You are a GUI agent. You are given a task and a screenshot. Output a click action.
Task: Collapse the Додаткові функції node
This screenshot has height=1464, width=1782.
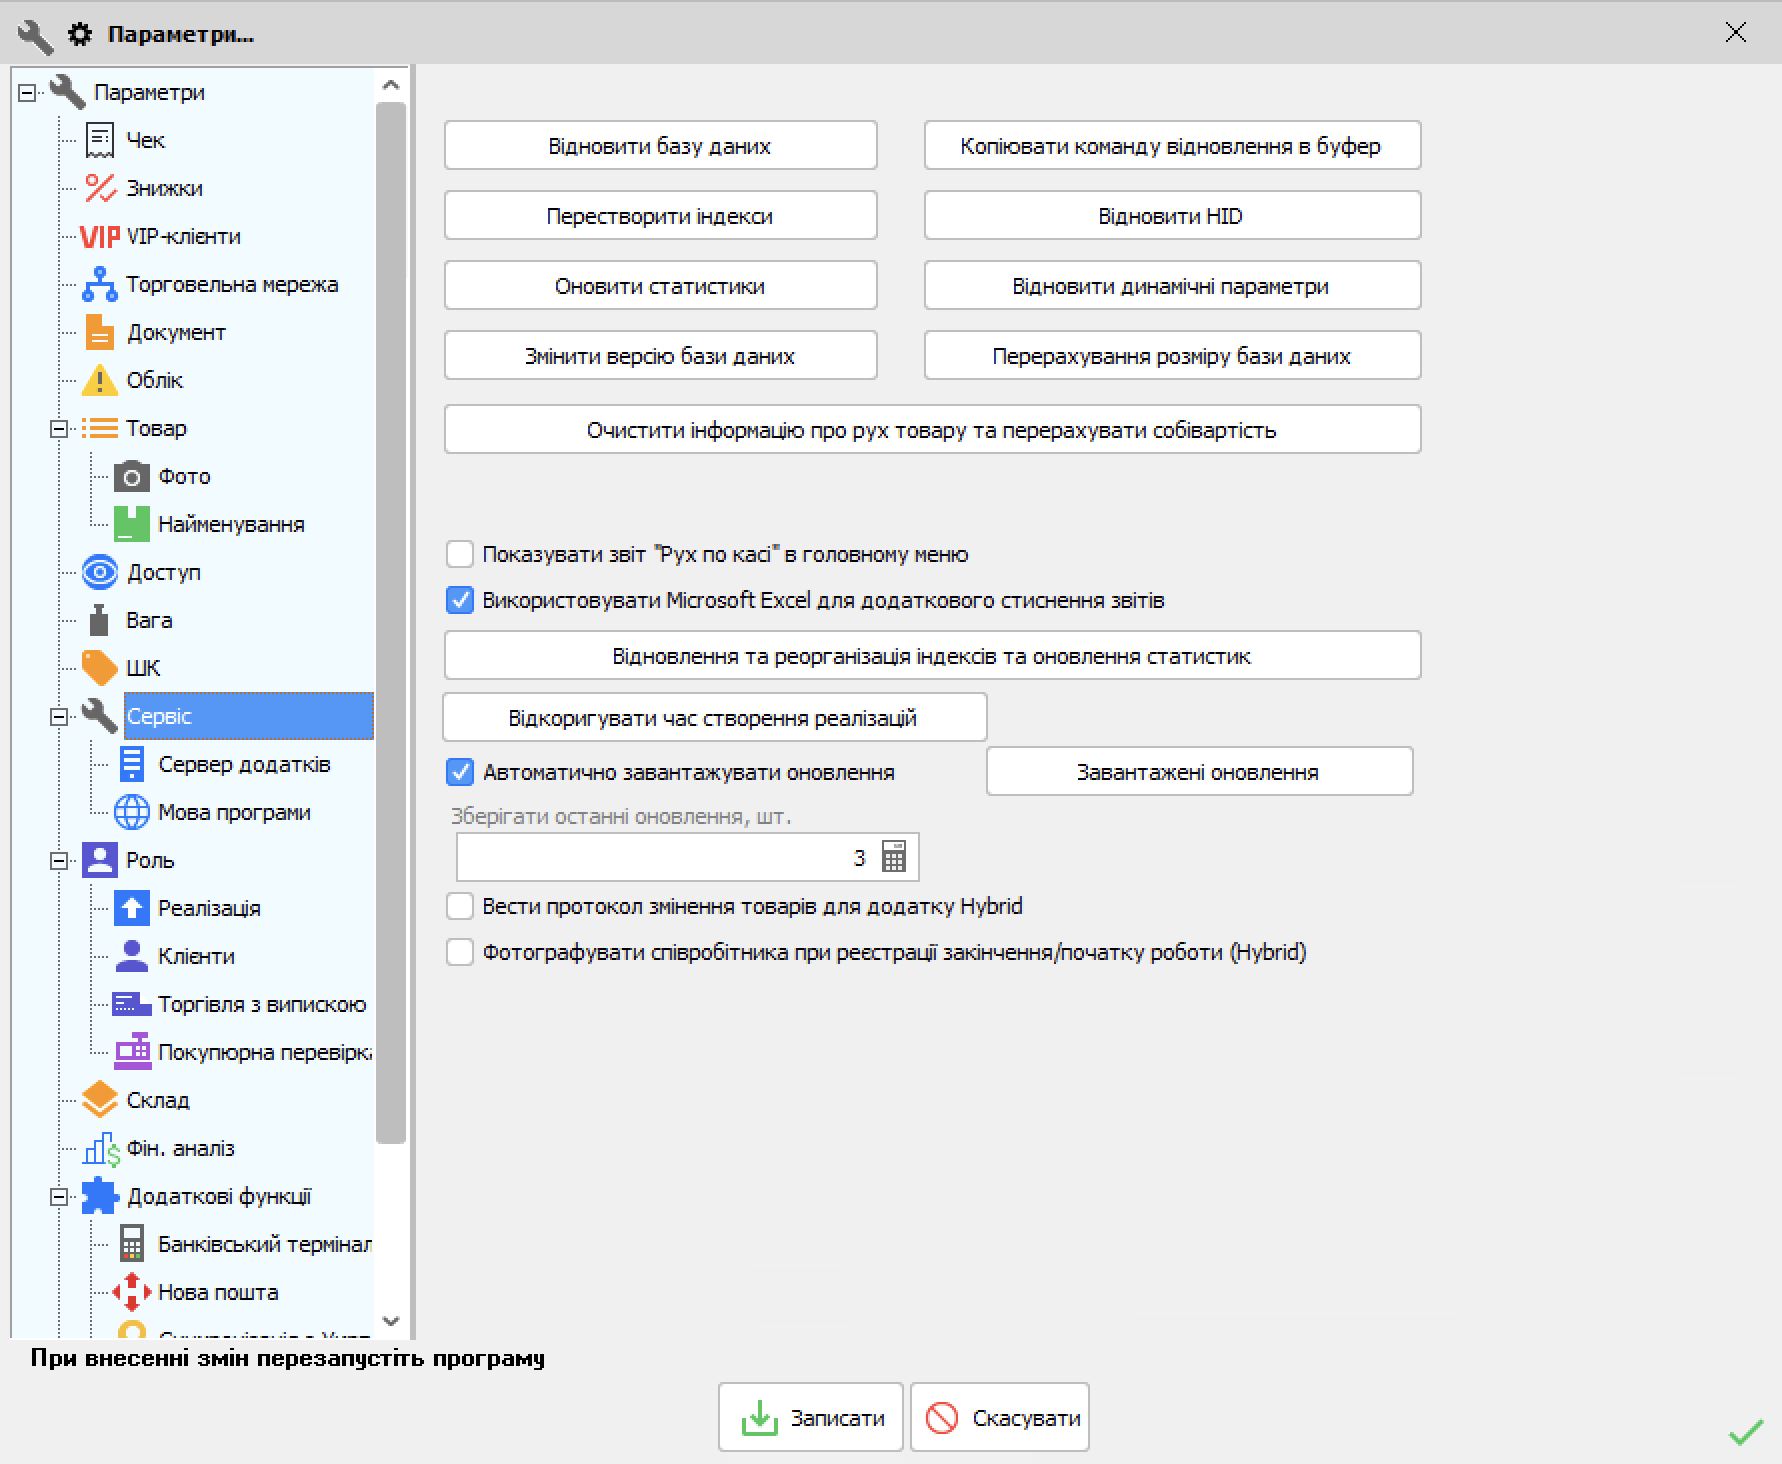[x=59, y=1197]
